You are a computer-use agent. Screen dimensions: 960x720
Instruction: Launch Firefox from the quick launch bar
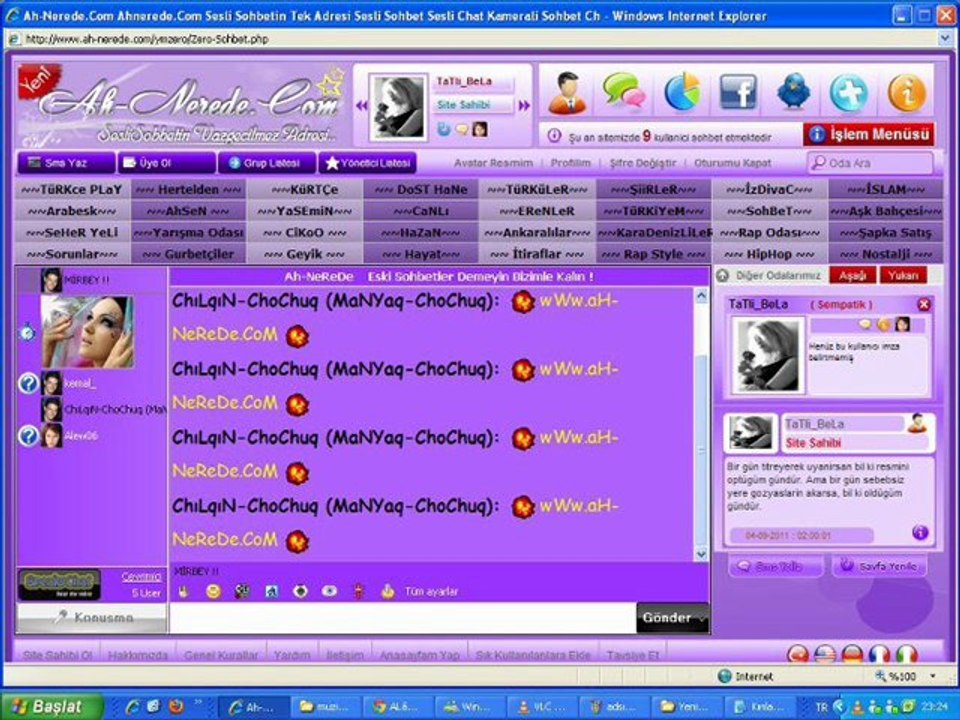pos(176,707)
